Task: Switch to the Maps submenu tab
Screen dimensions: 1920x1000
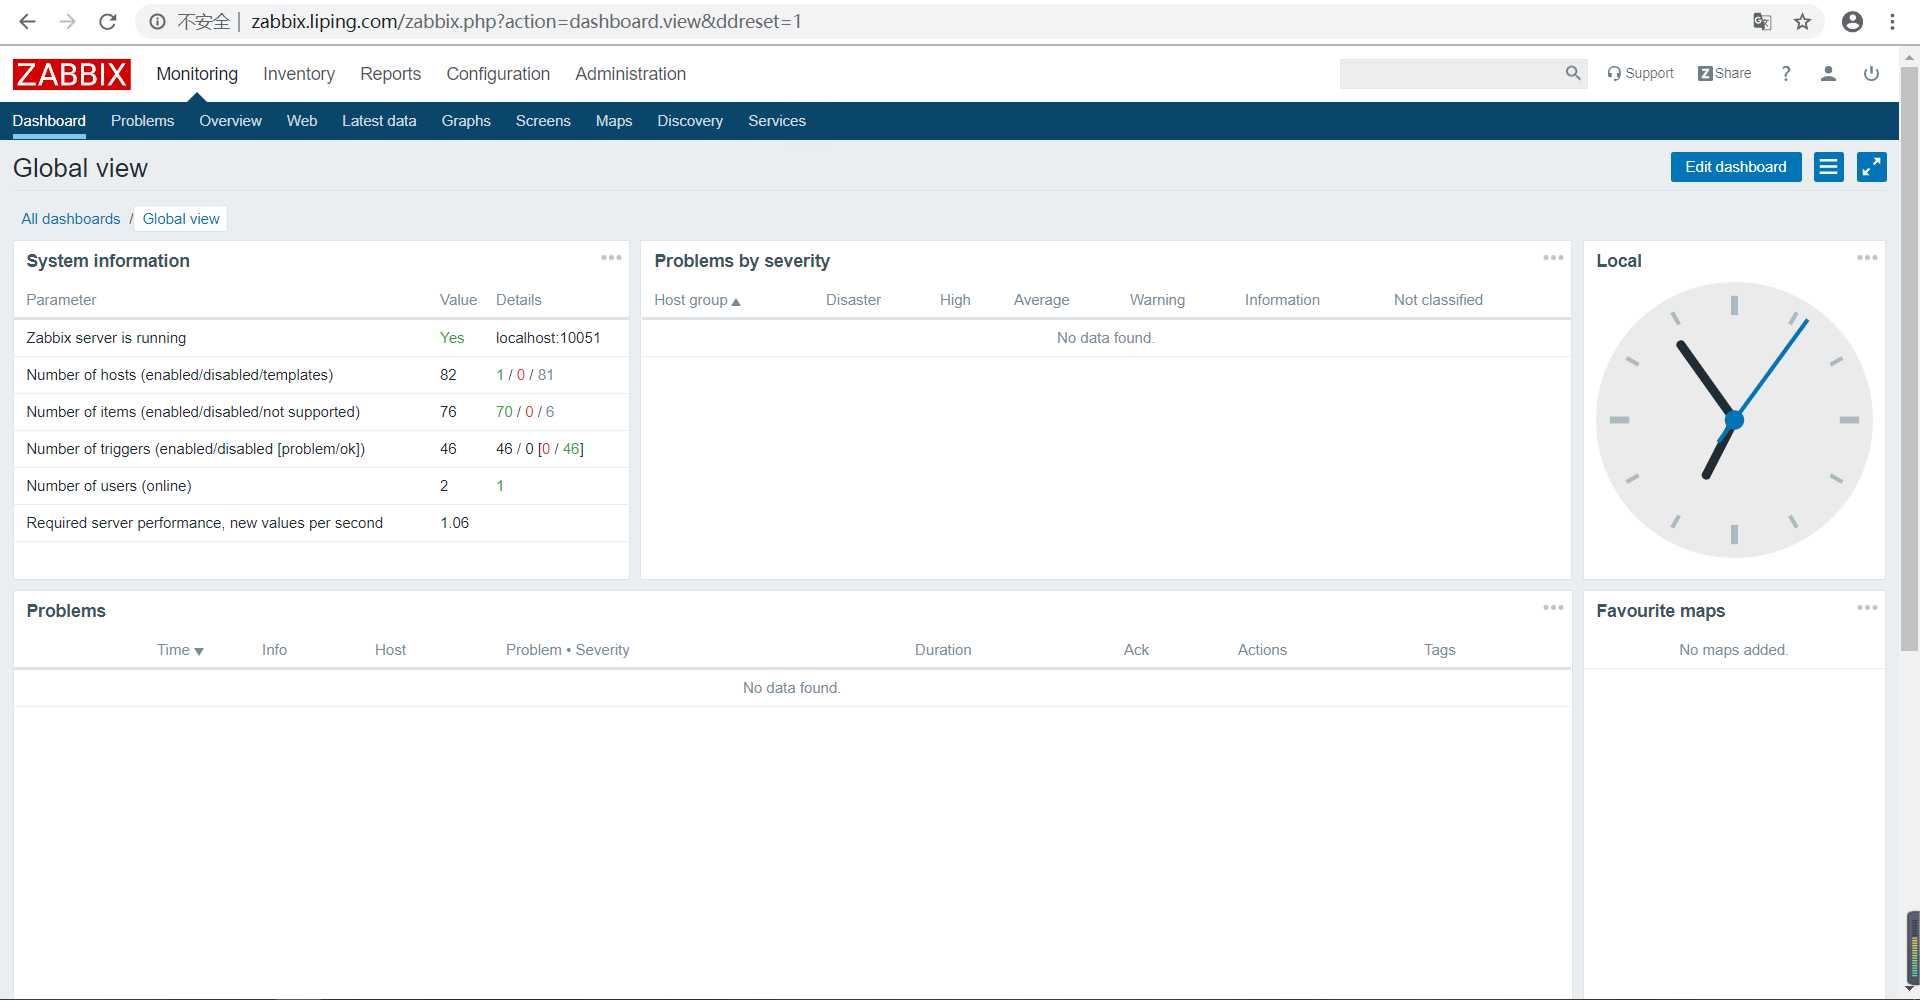Action: point(614,121)
